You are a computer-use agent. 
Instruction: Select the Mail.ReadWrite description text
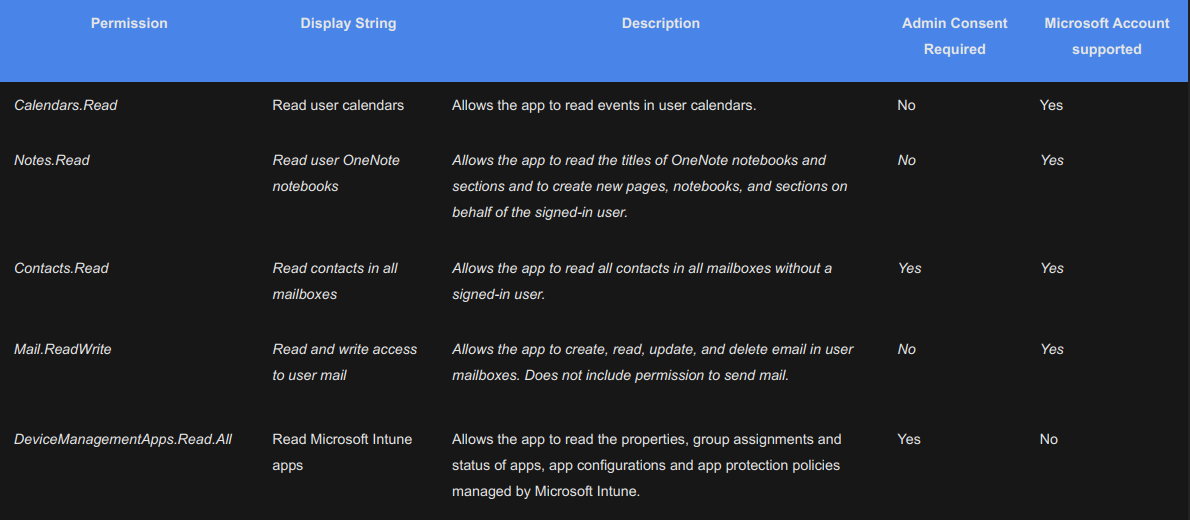652,362
